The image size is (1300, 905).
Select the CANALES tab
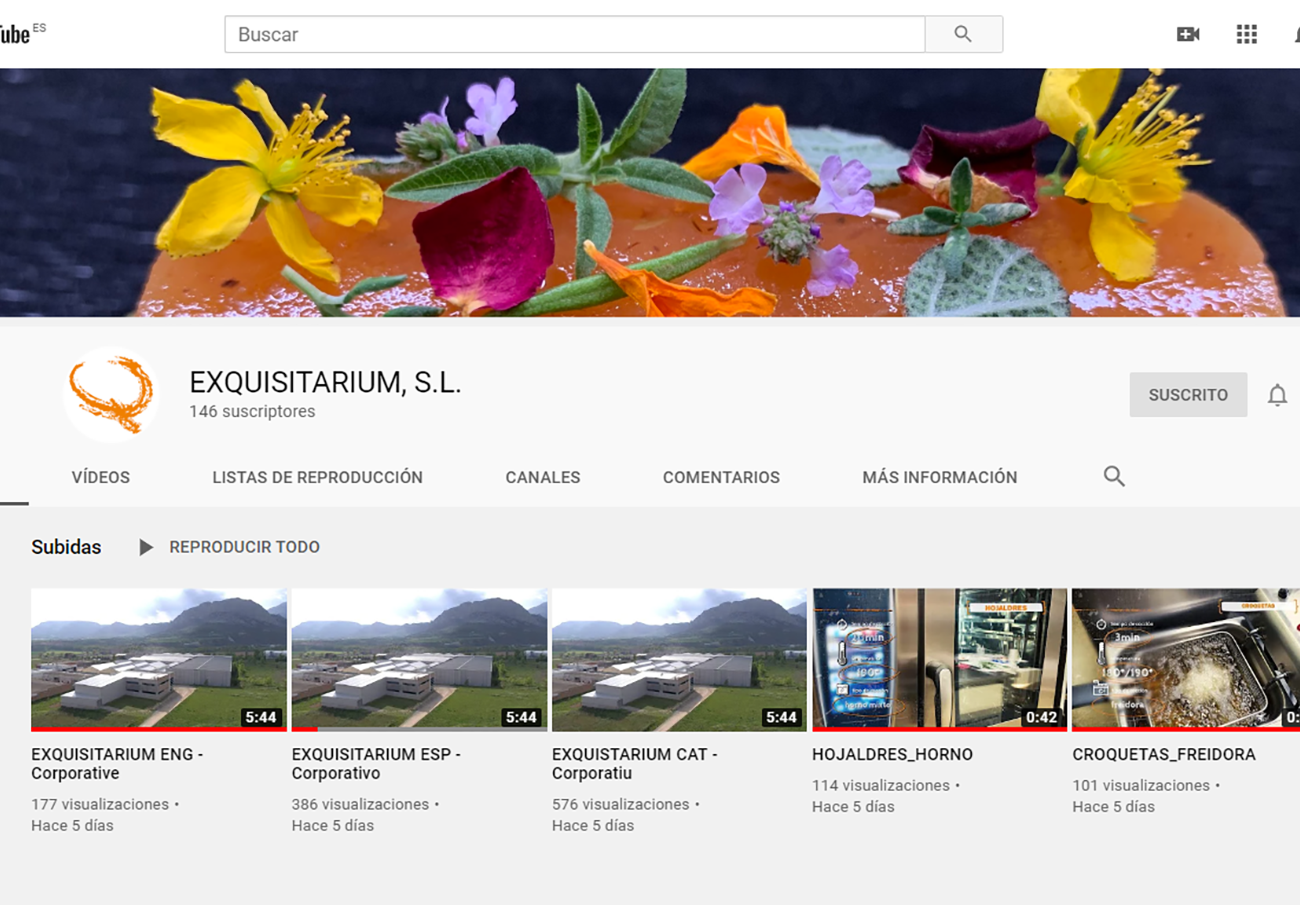tap(543, 477)
